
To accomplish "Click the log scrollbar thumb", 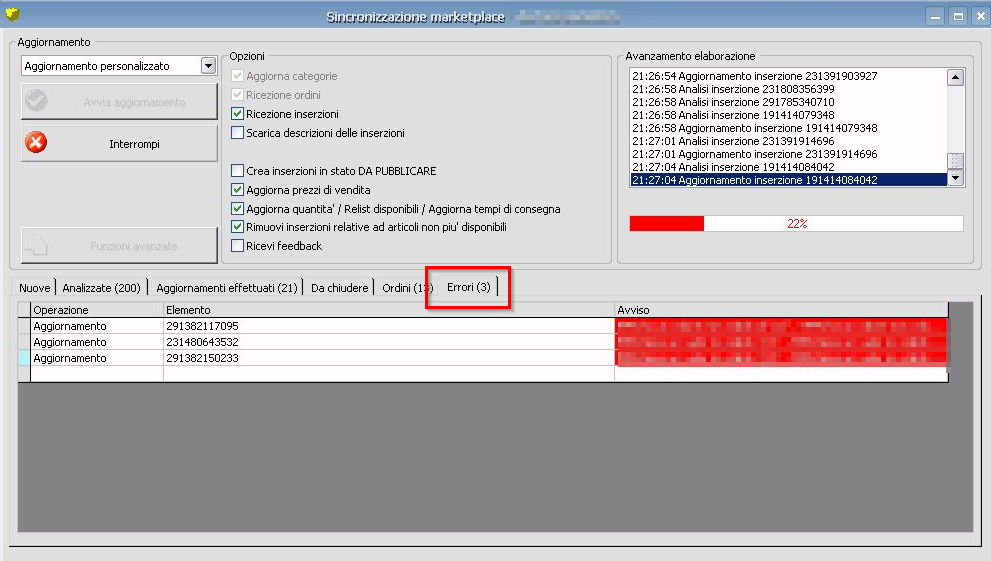I will point(956,161).
